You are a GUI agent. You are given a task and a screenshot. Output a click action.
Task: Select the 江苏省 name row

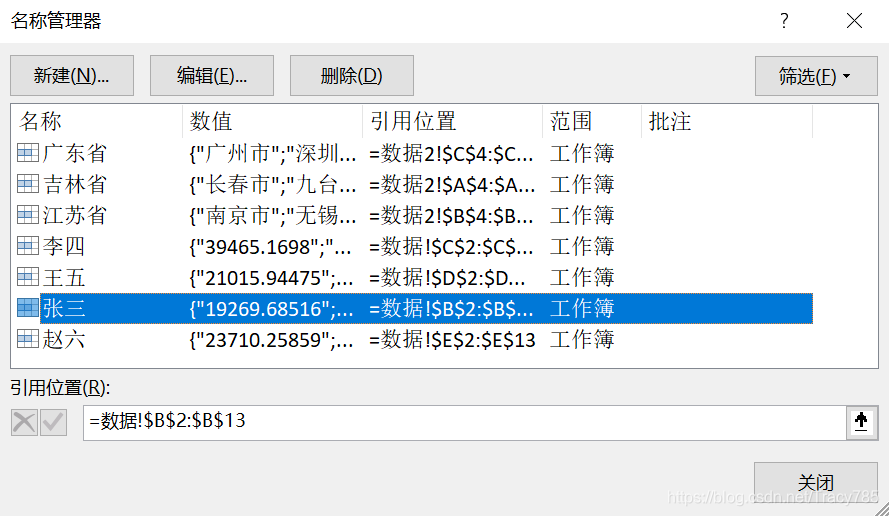pos(415,215)
